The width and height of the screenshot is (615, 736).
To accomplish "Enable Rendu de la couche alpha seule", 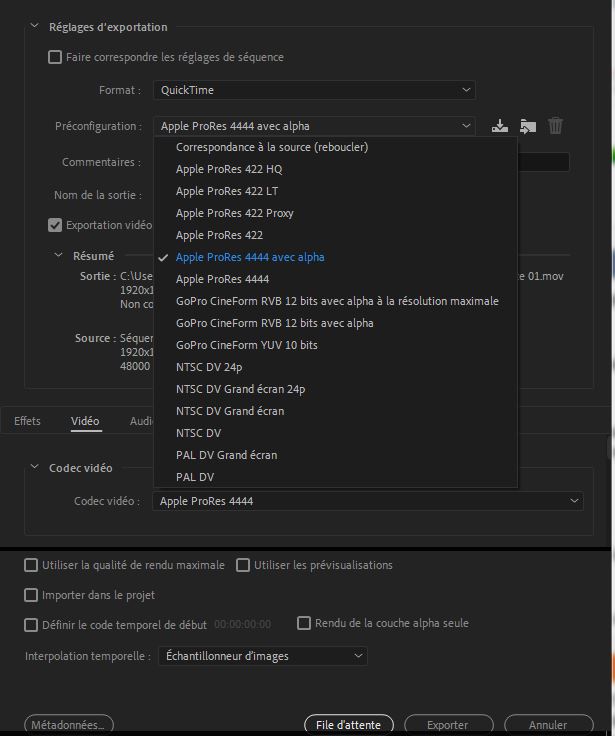I will (x=304, y=623).
